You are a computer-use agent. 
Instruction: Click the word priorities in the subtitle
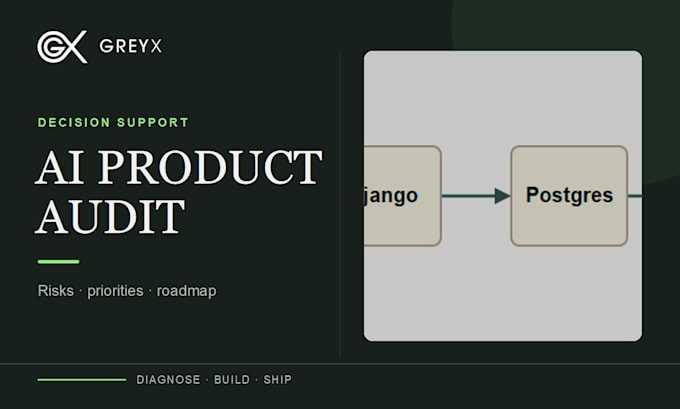click(x=115, y=291)
